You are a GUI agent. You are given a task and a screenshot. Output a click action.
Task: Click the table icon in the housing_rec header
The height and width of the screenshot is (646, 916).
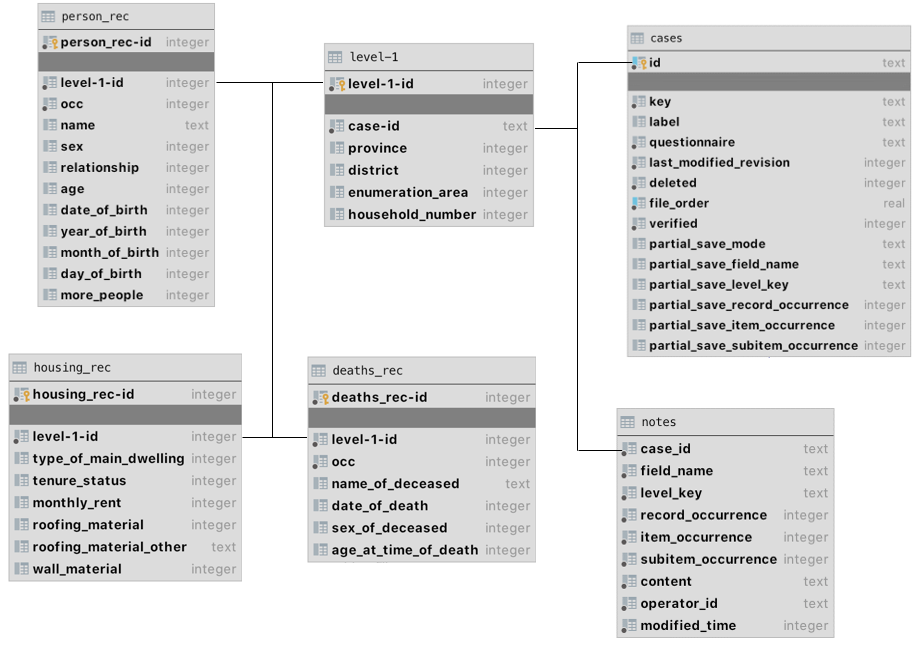pyautogui.click(x=20, y=368)
